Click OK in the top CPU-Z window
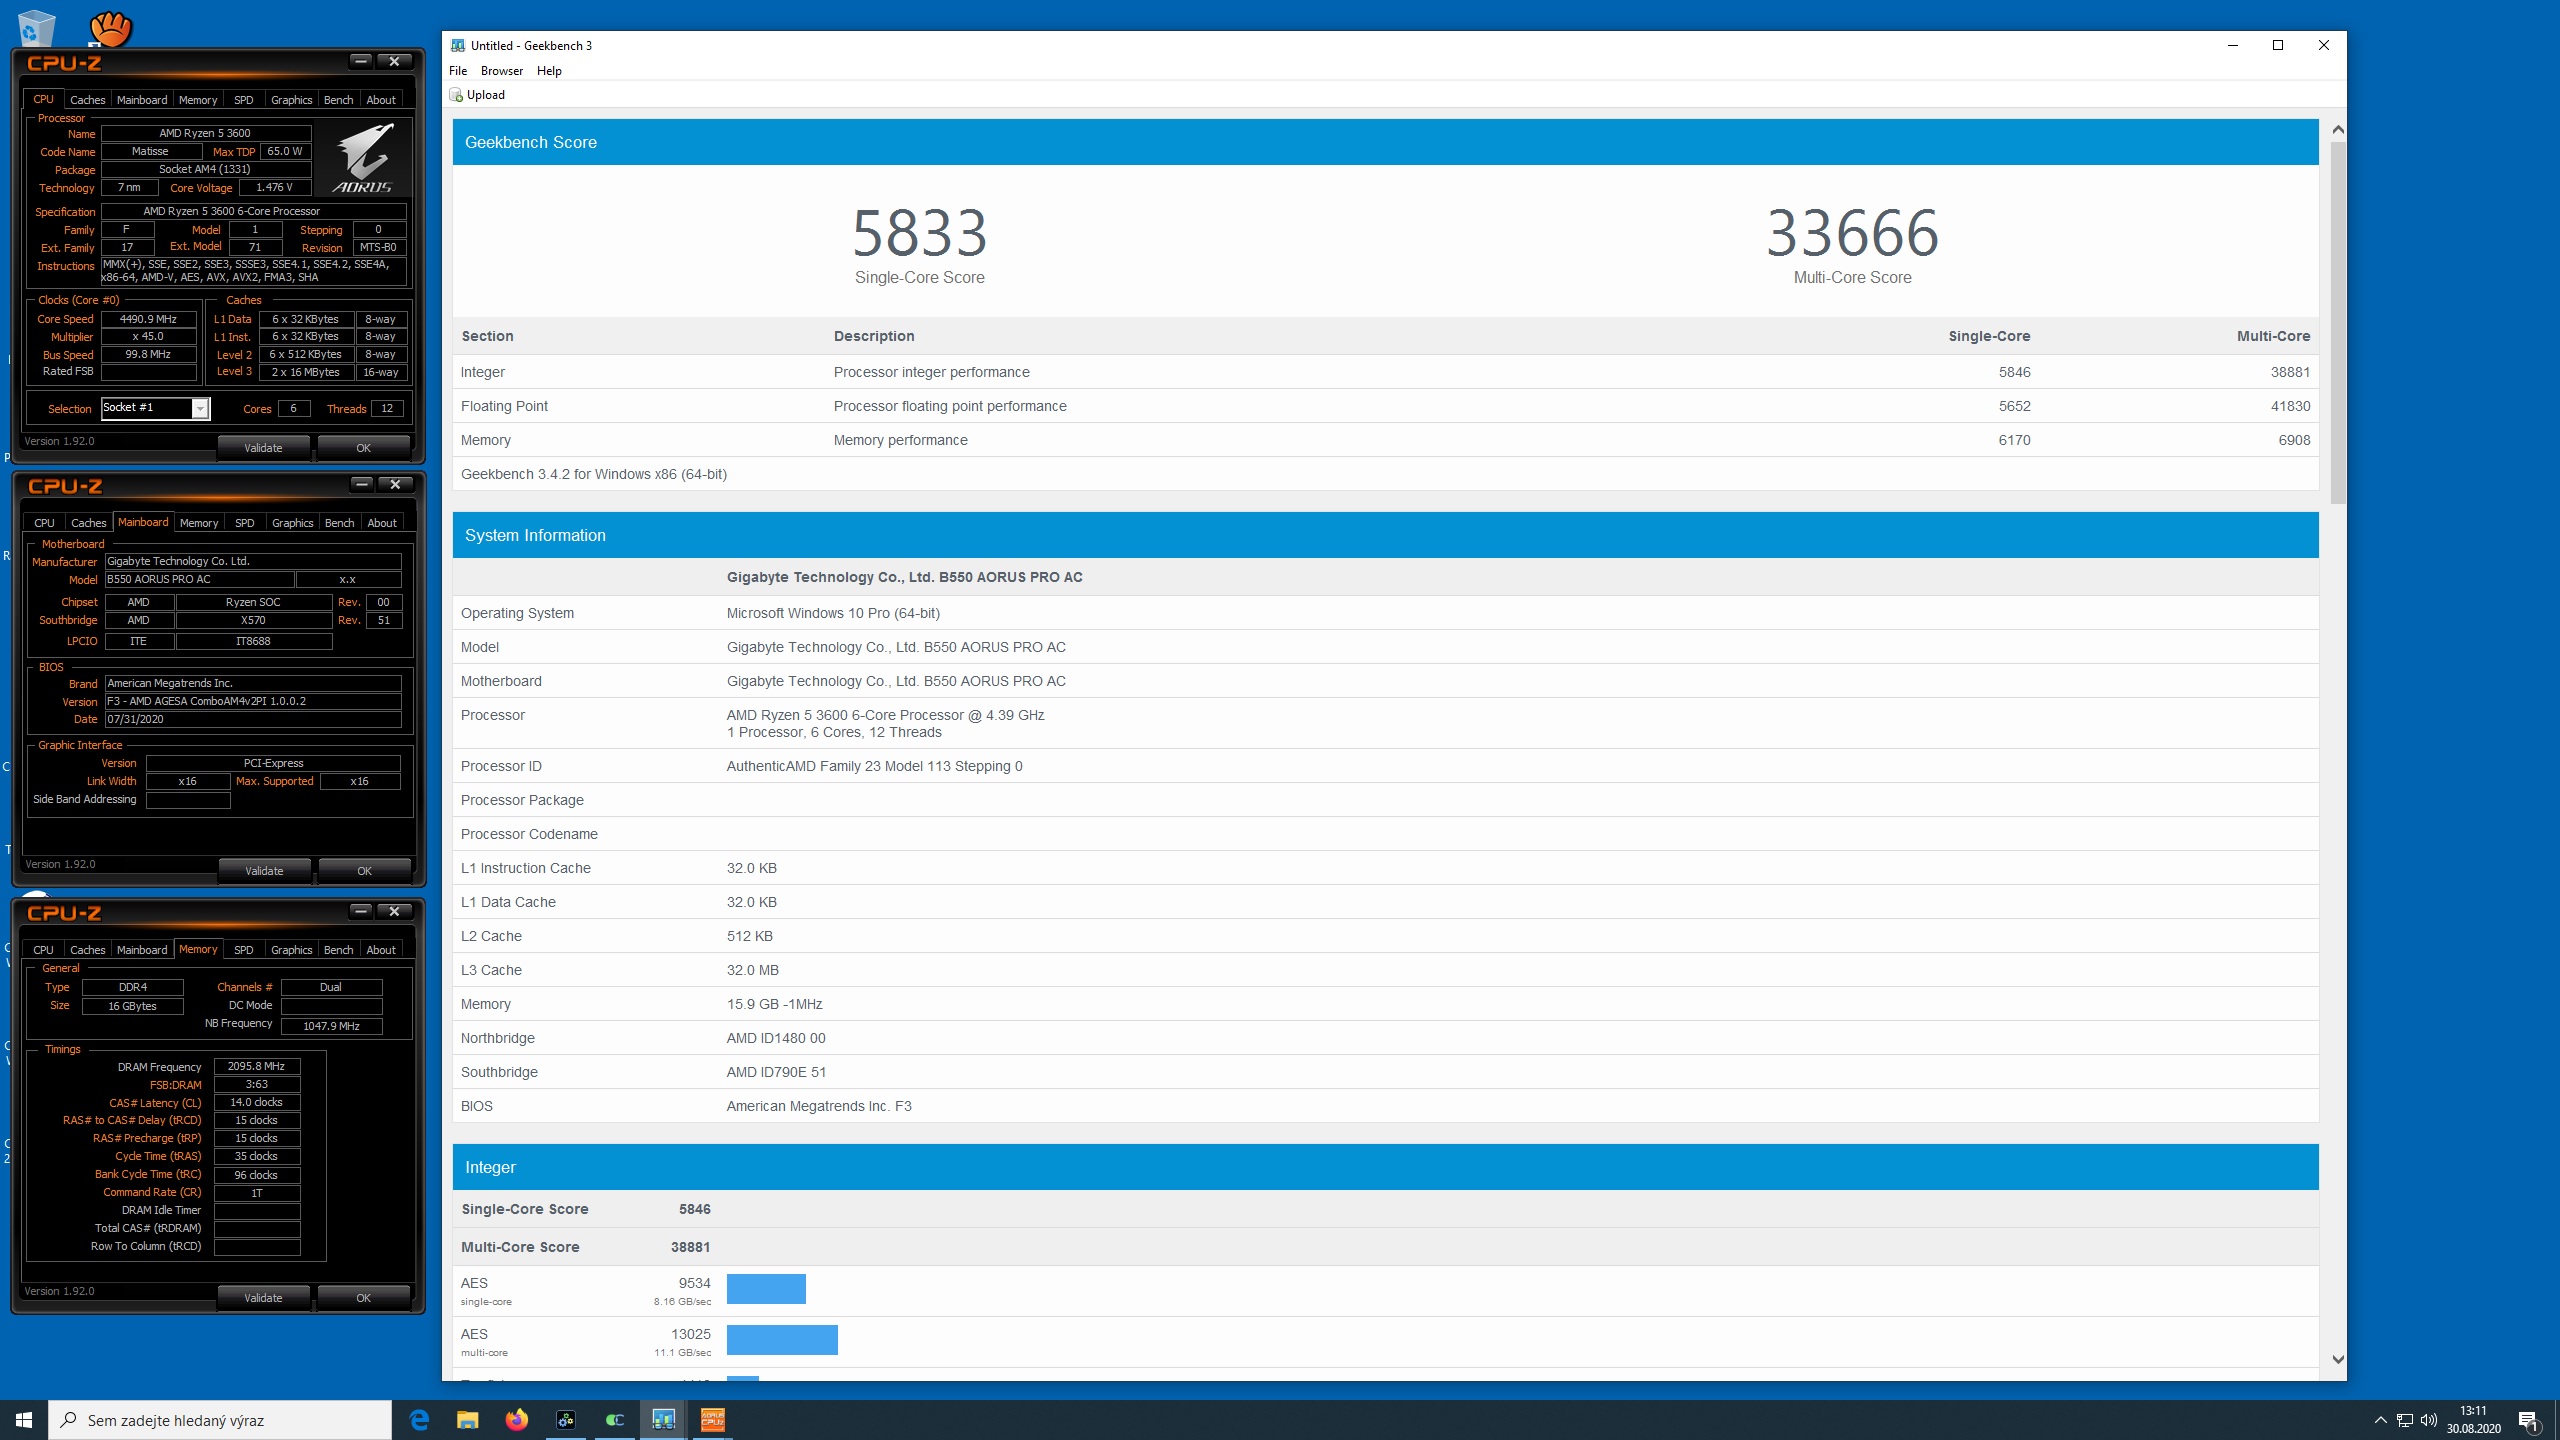The width and height of the screenshot is (2560, 1440). pos(364,448)
